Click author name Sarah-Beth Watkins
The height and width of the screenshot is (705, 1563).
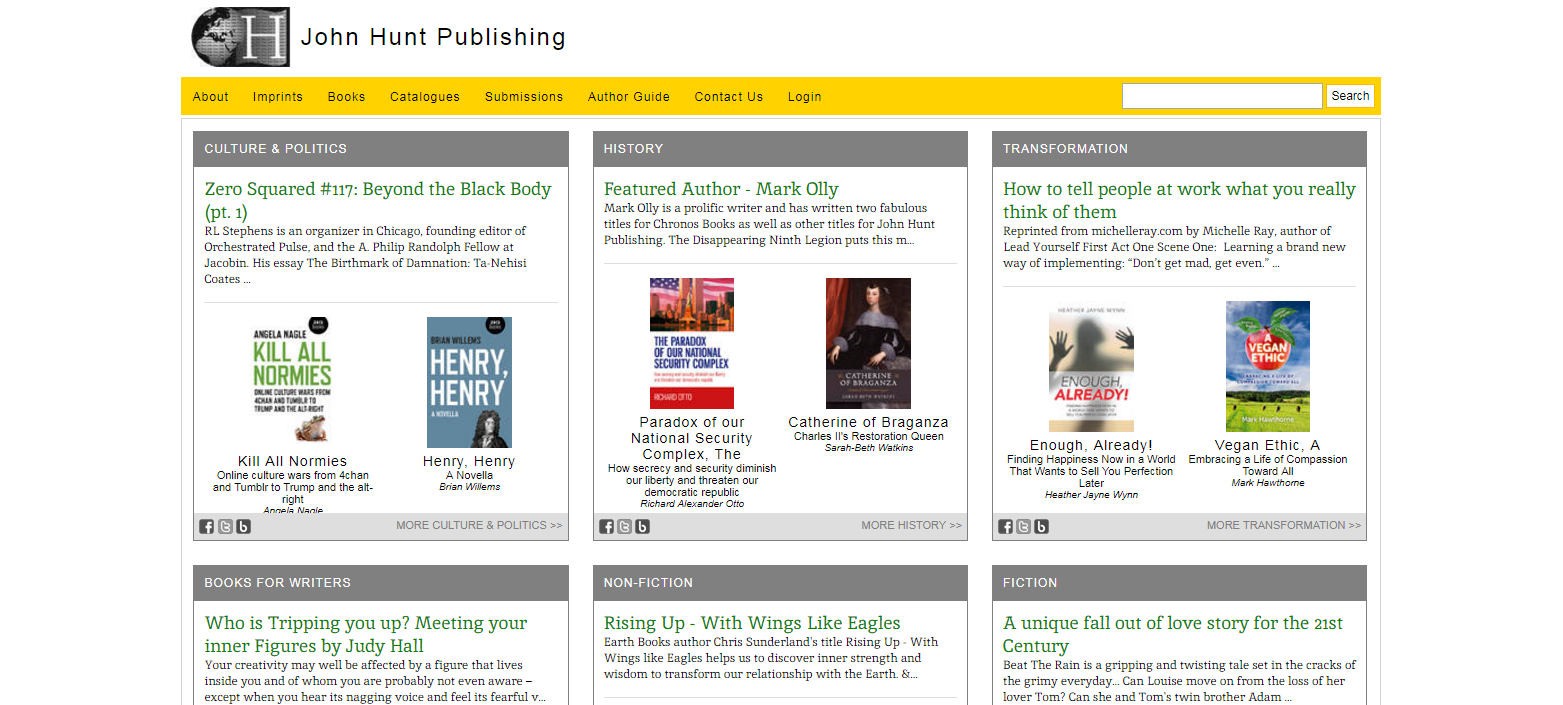(x=868, y=448)
